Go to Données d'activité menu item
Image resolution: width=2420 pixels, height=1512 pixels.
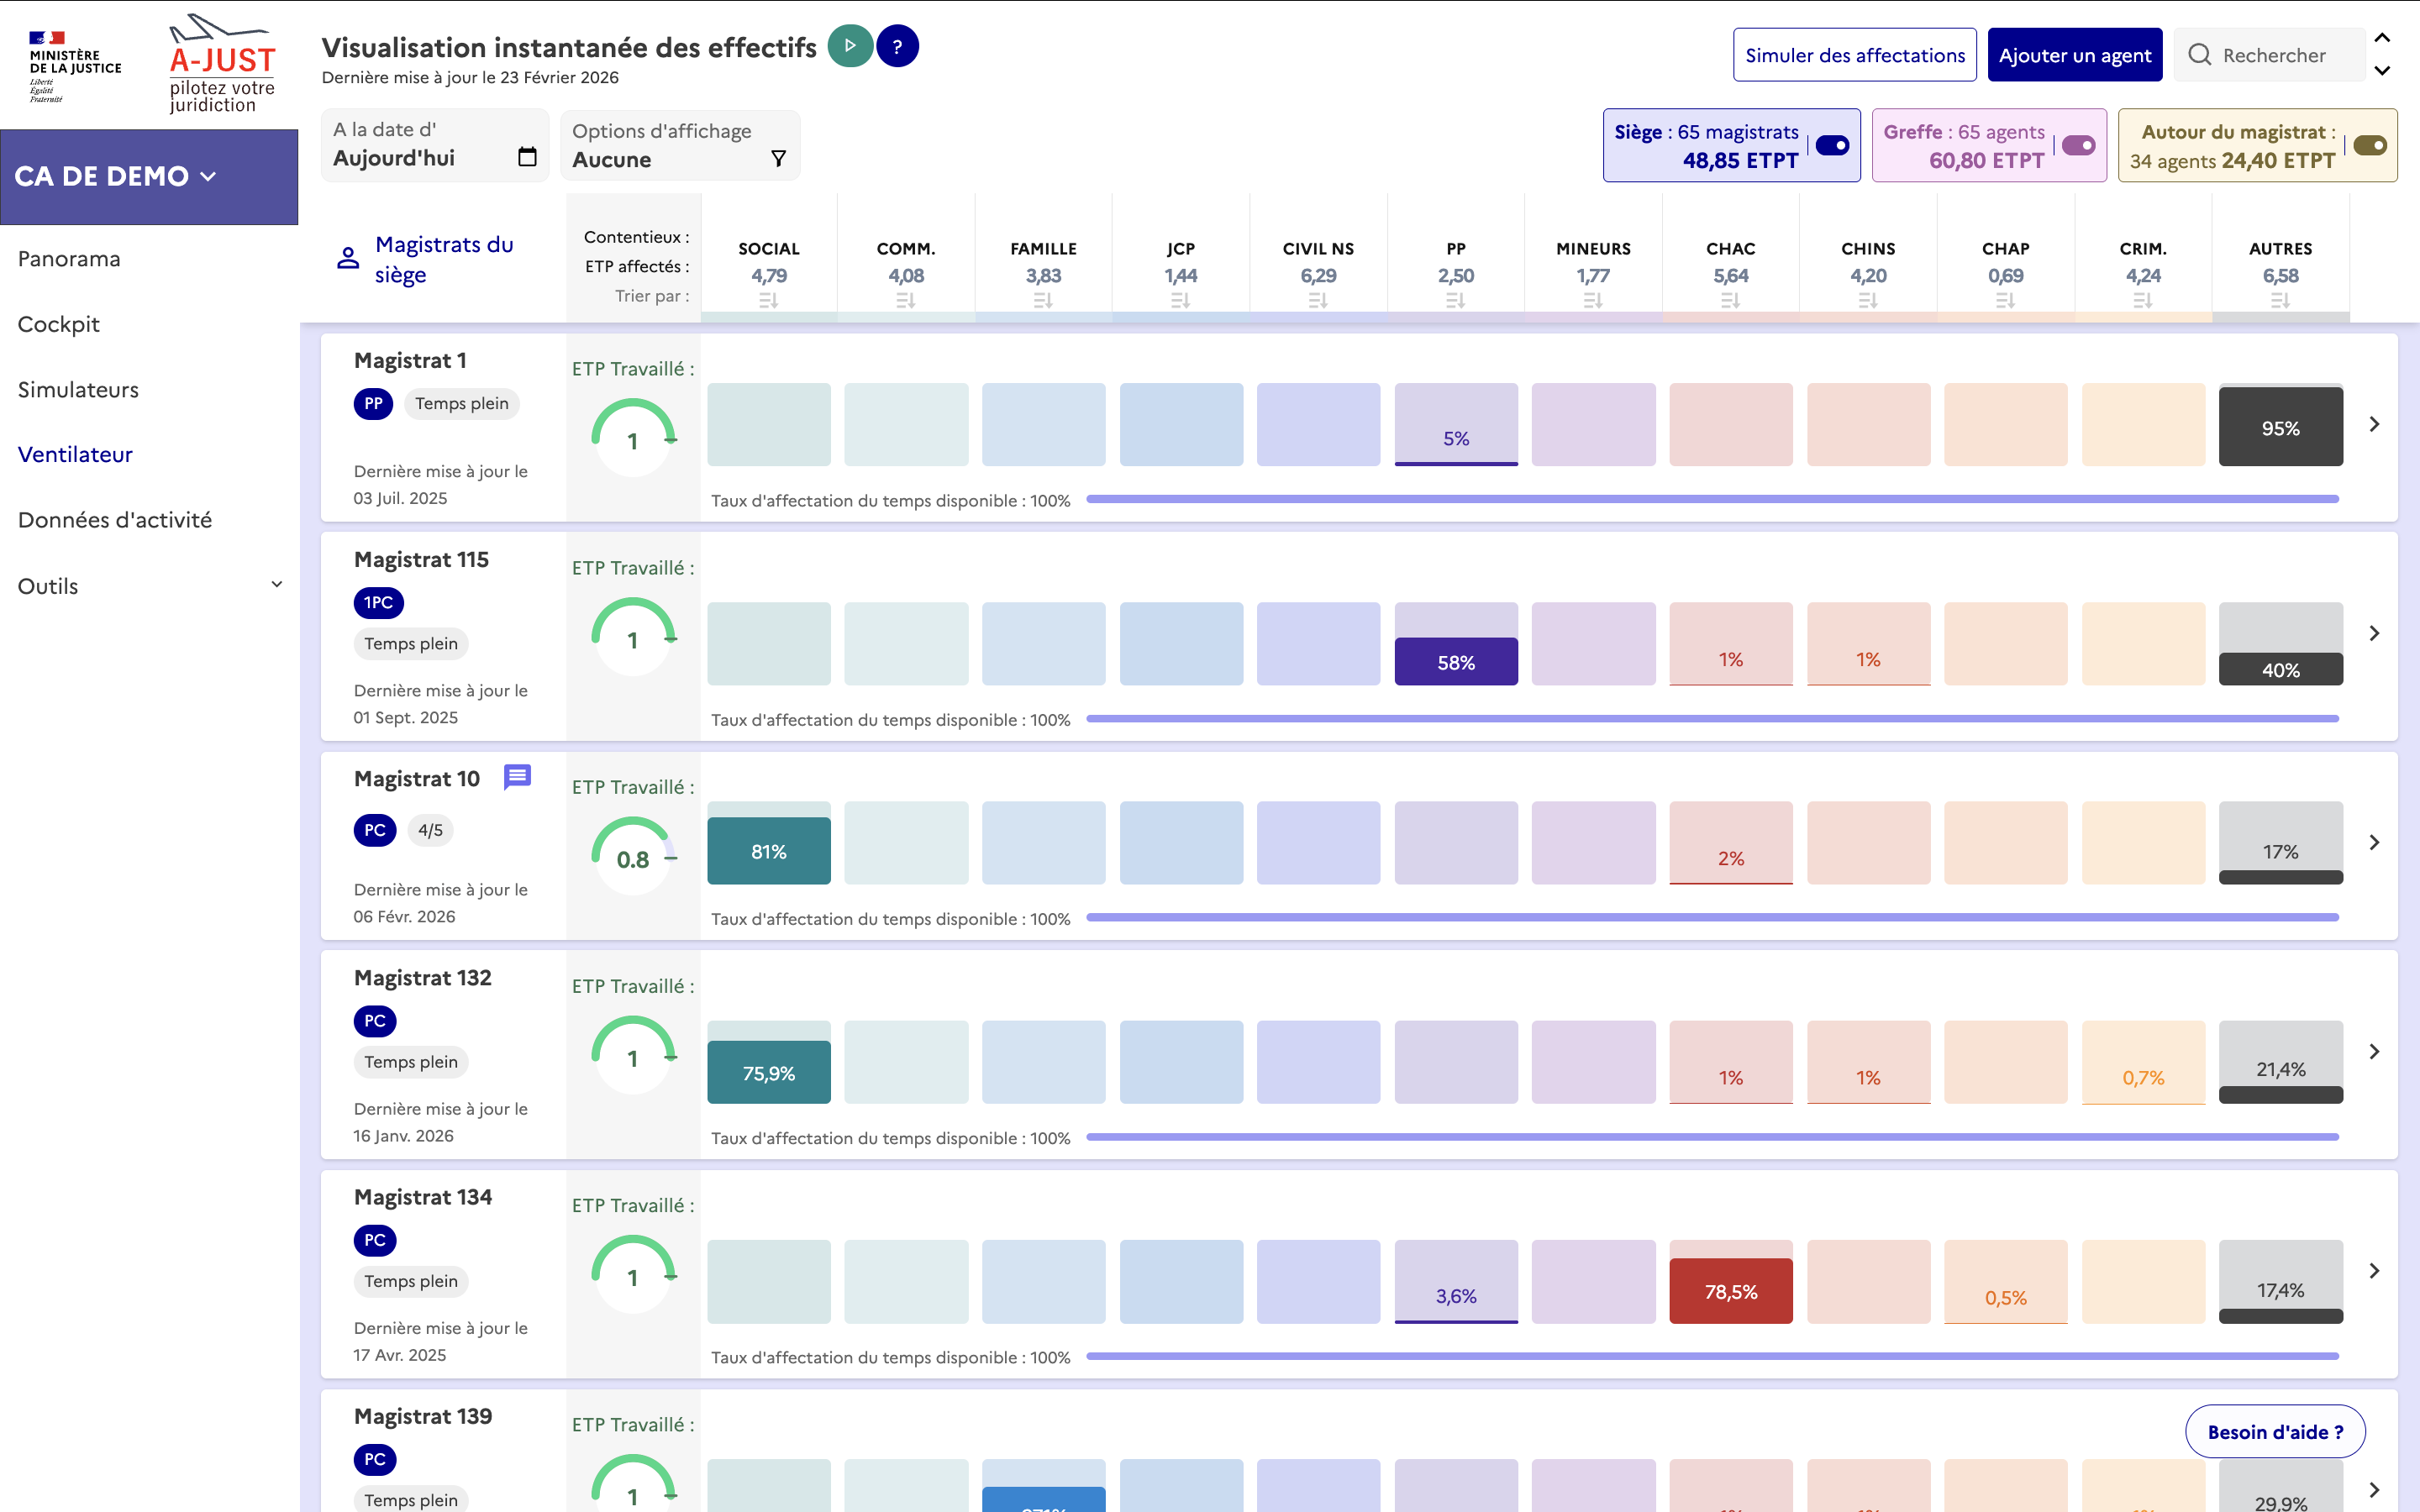(115, 520)
